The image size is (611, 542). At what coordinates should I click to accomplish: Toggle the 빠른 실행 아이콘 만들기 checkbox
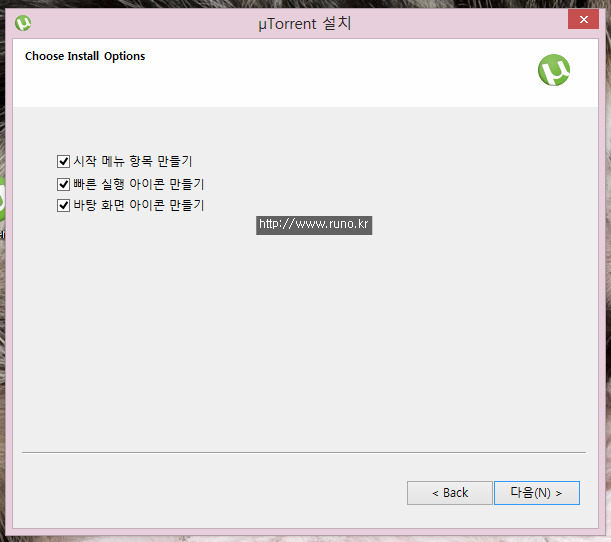pos(63,184)
